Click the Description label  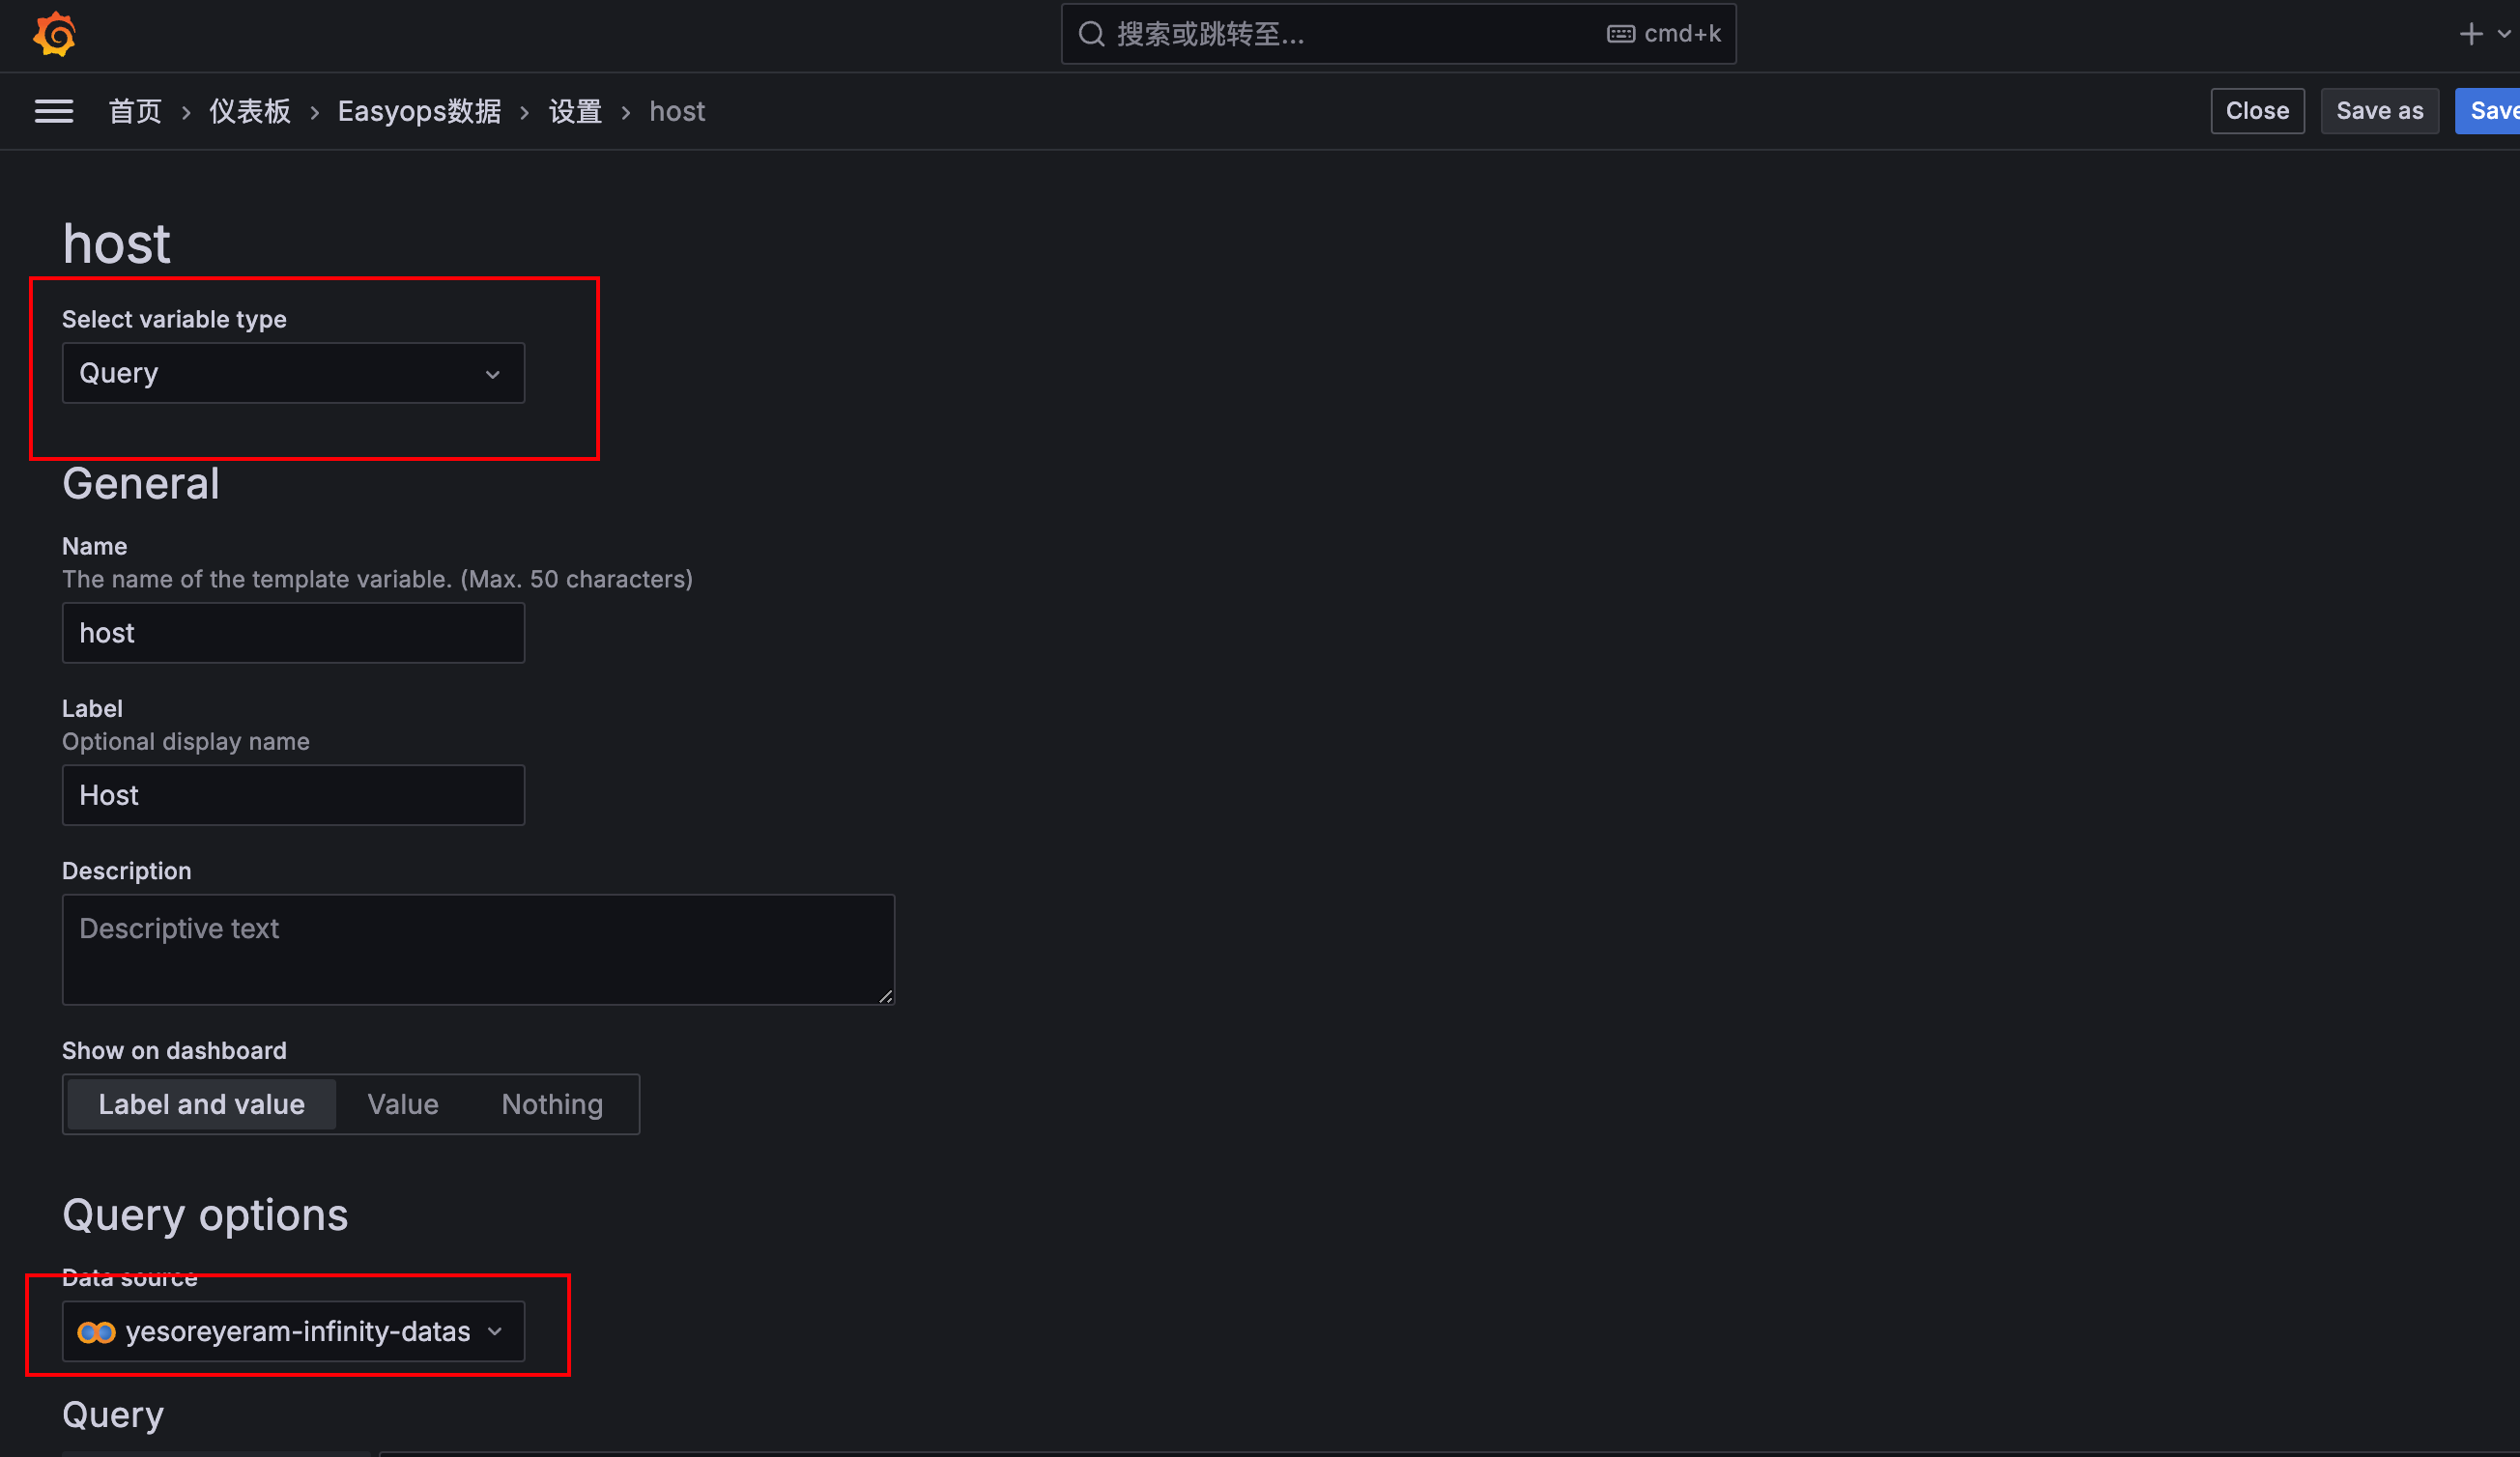126,871
